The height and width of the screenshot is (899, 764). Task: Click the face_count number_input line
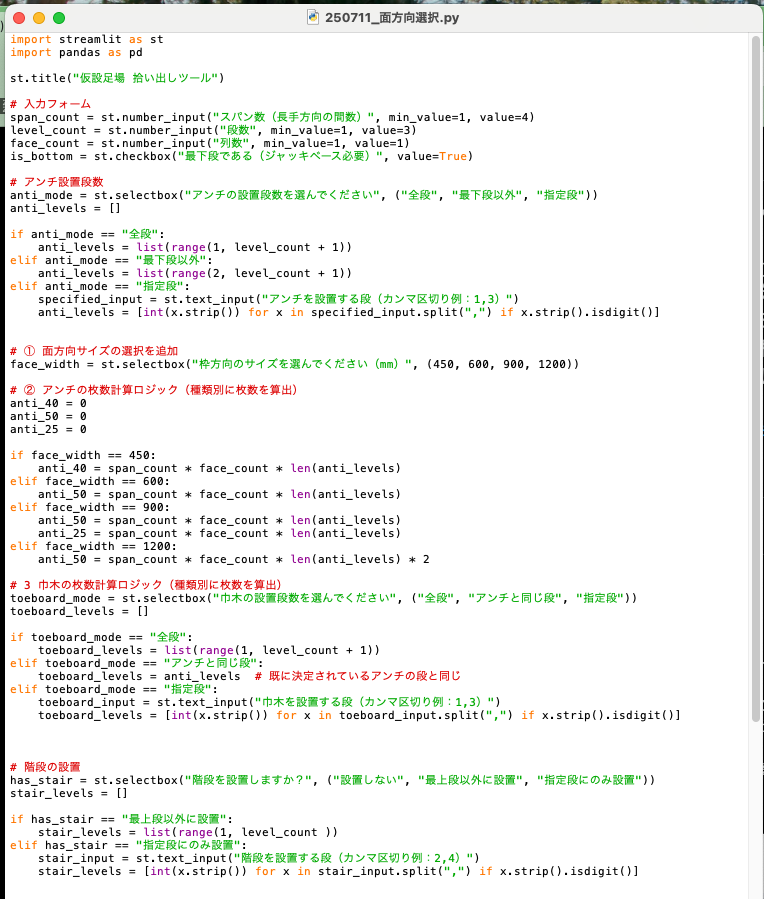pos(210,143)
